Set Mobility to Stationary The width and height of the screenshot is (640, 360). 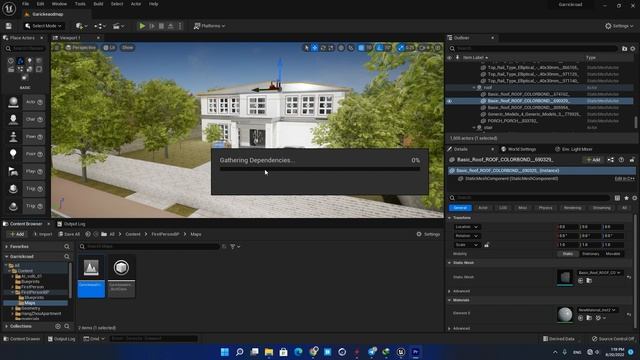[590, 254]
